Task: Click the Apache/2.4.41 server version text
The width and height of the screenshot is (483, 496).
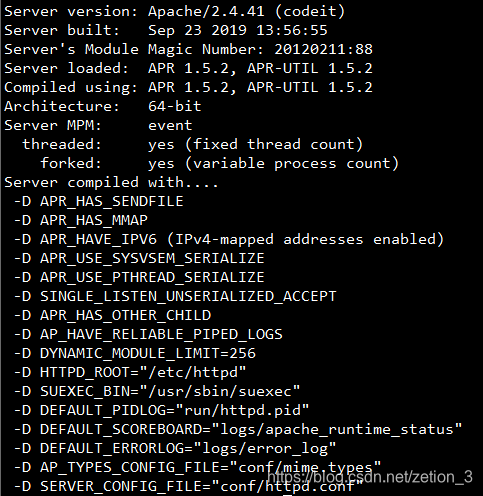Action: click(x=206, y=12)
